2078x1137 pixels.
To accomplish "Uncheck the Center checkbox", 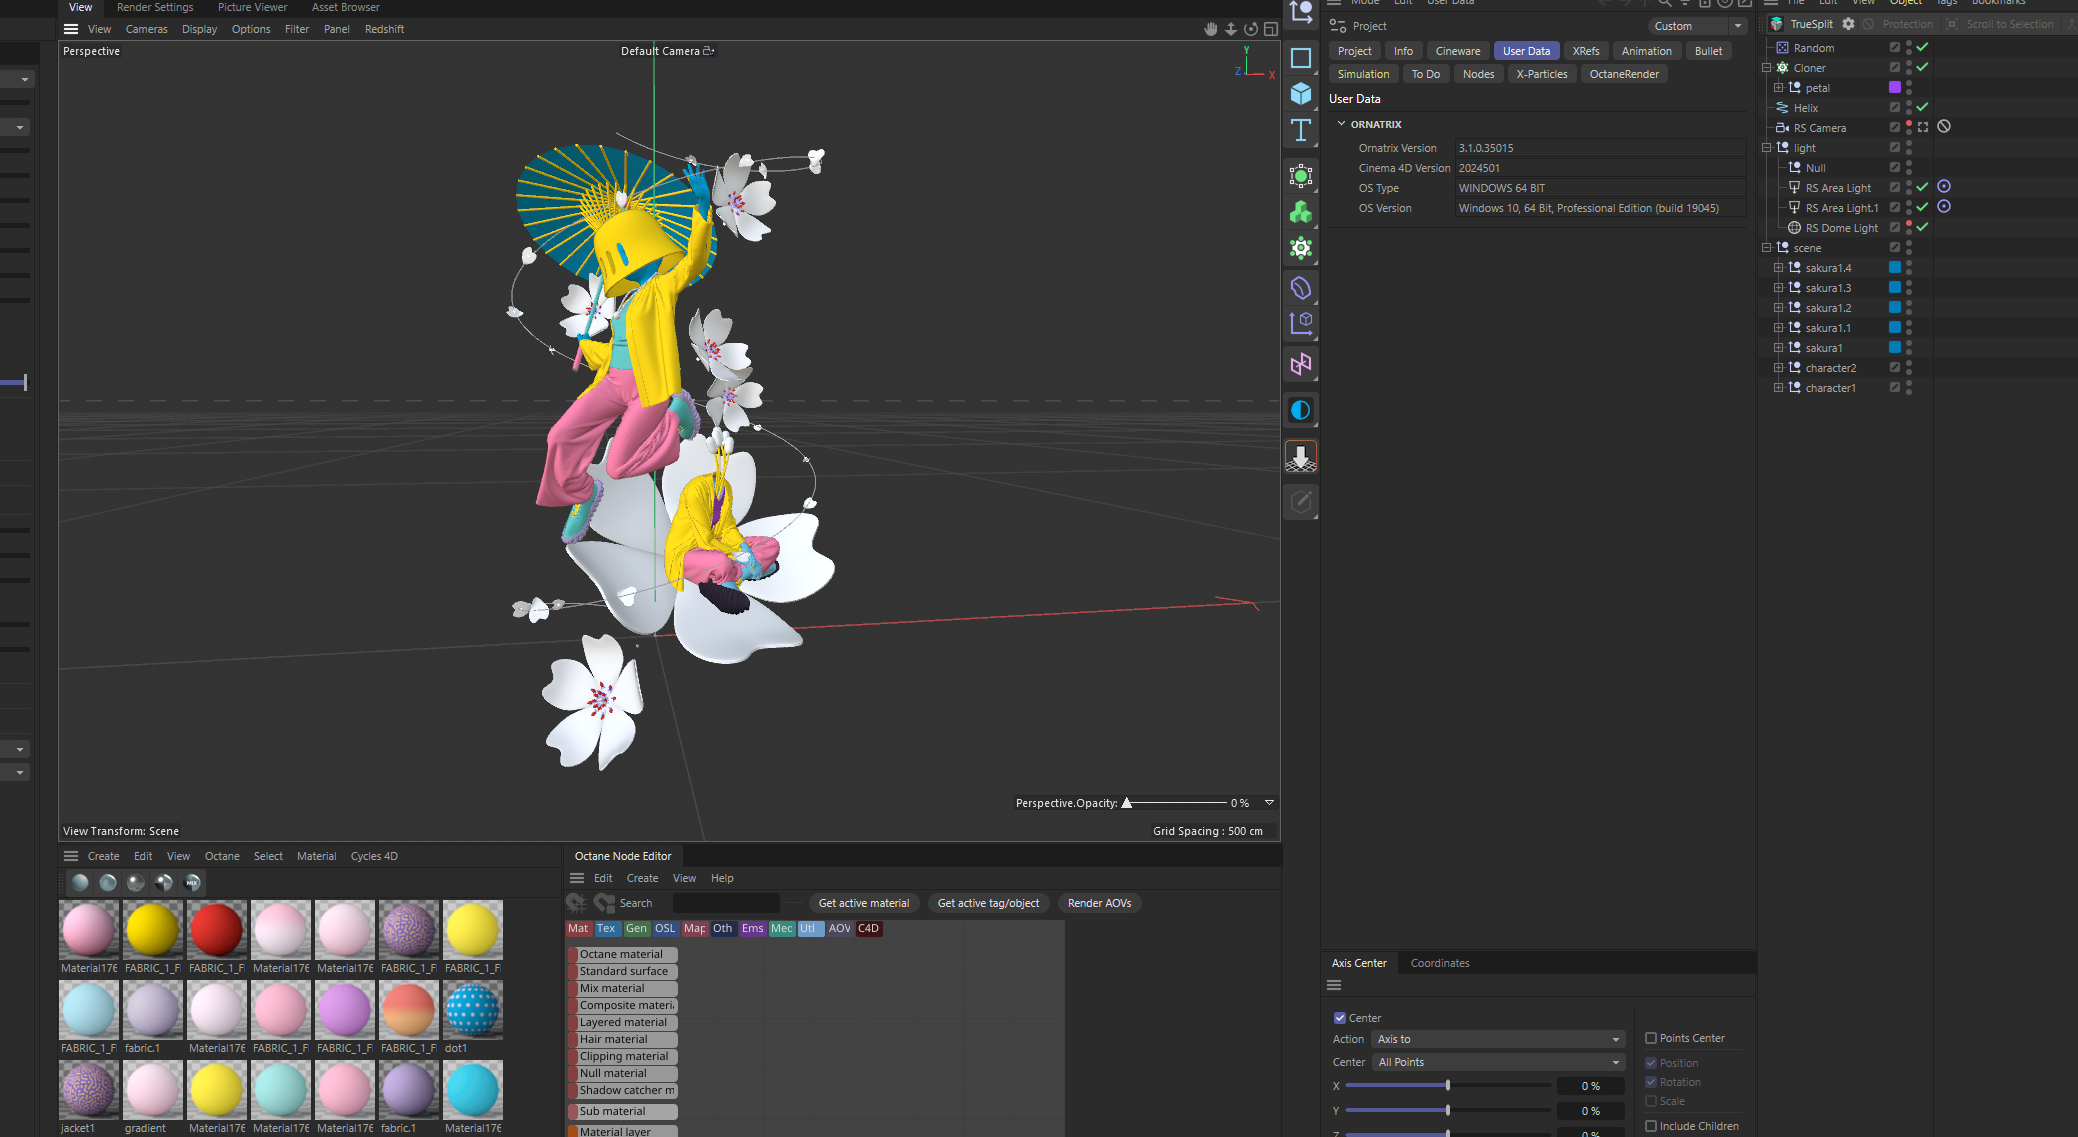I will point(1340,1018).
